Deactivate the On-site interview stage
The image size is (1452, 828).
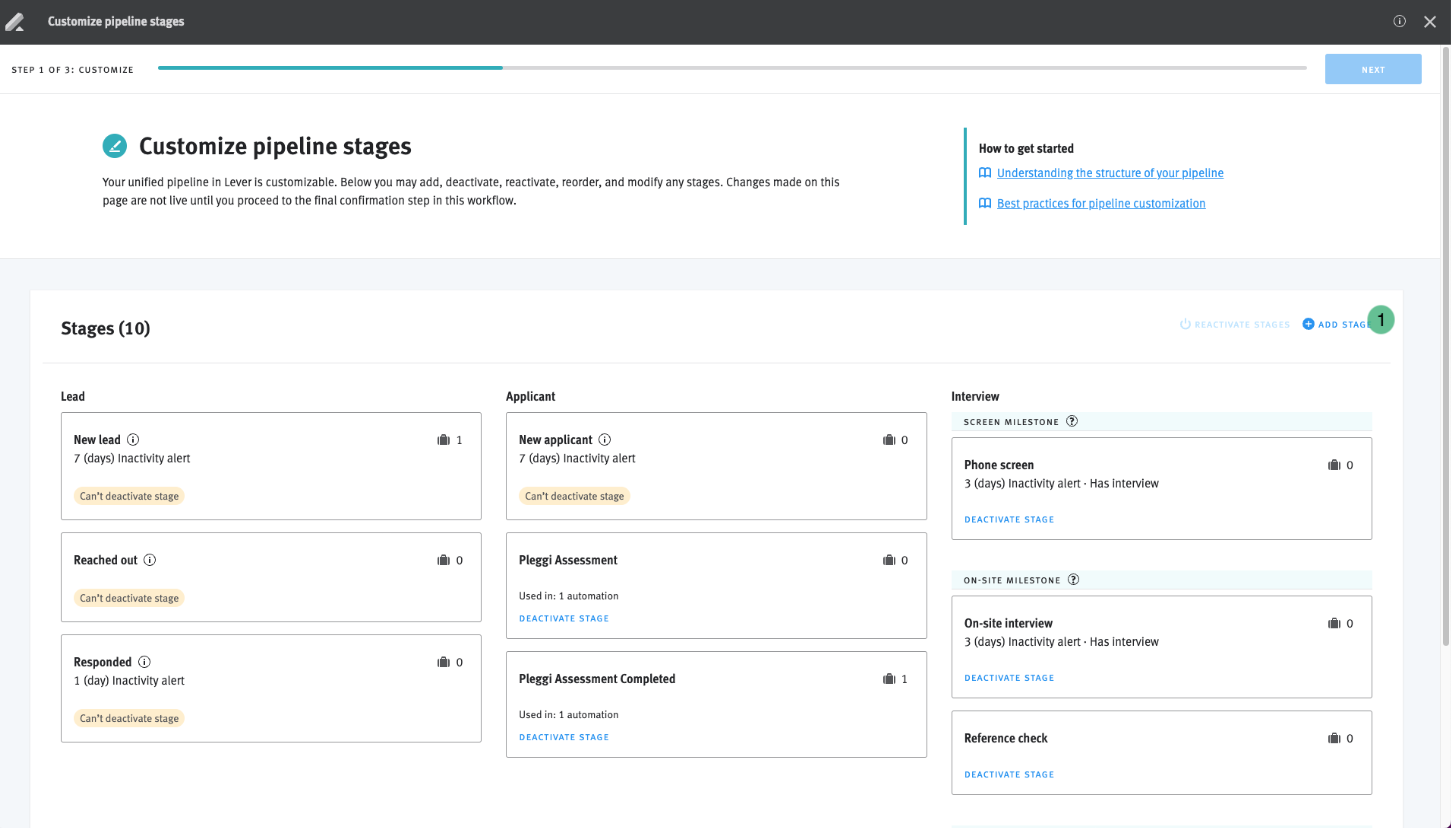click(1008, 678)
